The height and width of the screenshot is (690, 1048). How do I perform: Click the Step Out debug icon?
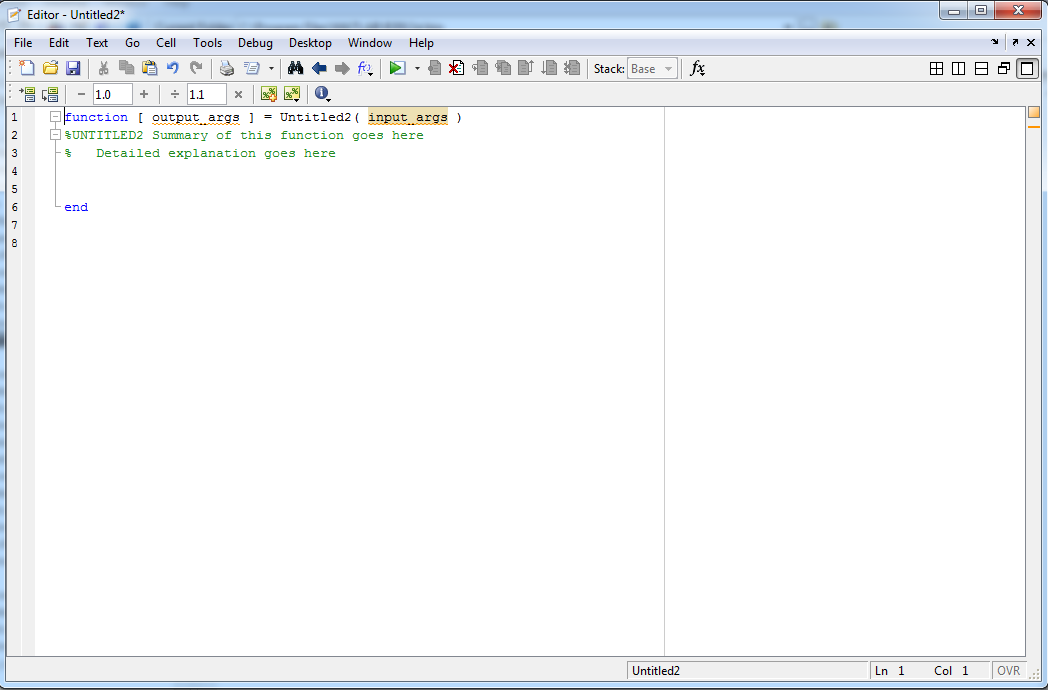525,68
